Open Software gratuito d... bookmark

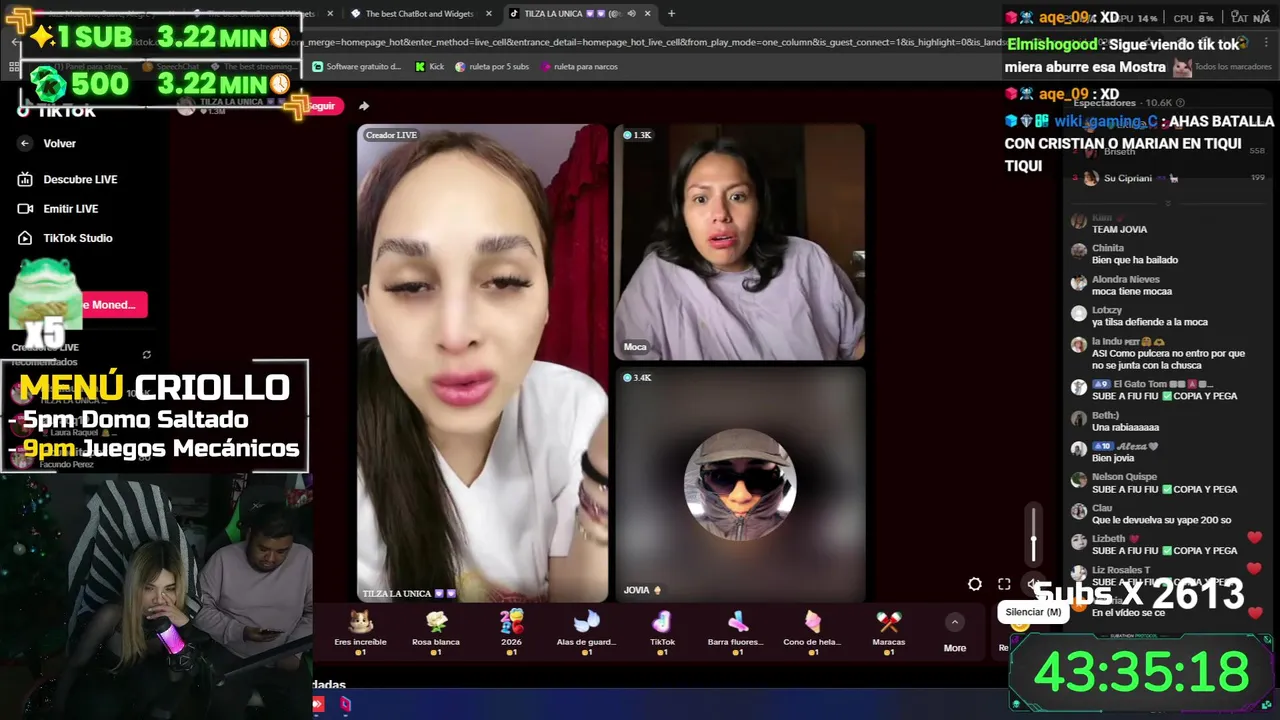(x=357, y=67)
